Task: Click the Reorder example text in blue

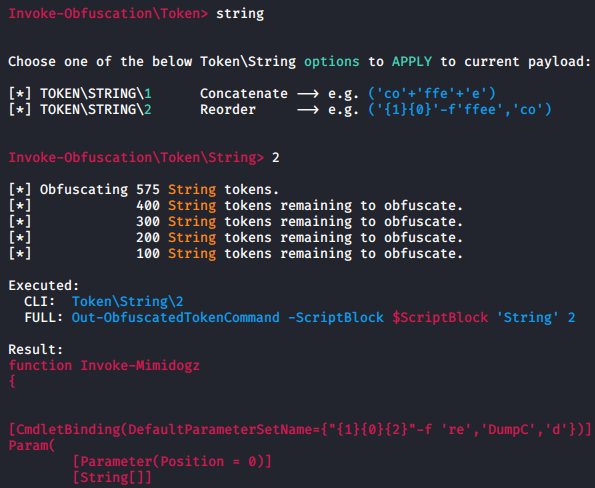Action: tap(460, 110)
